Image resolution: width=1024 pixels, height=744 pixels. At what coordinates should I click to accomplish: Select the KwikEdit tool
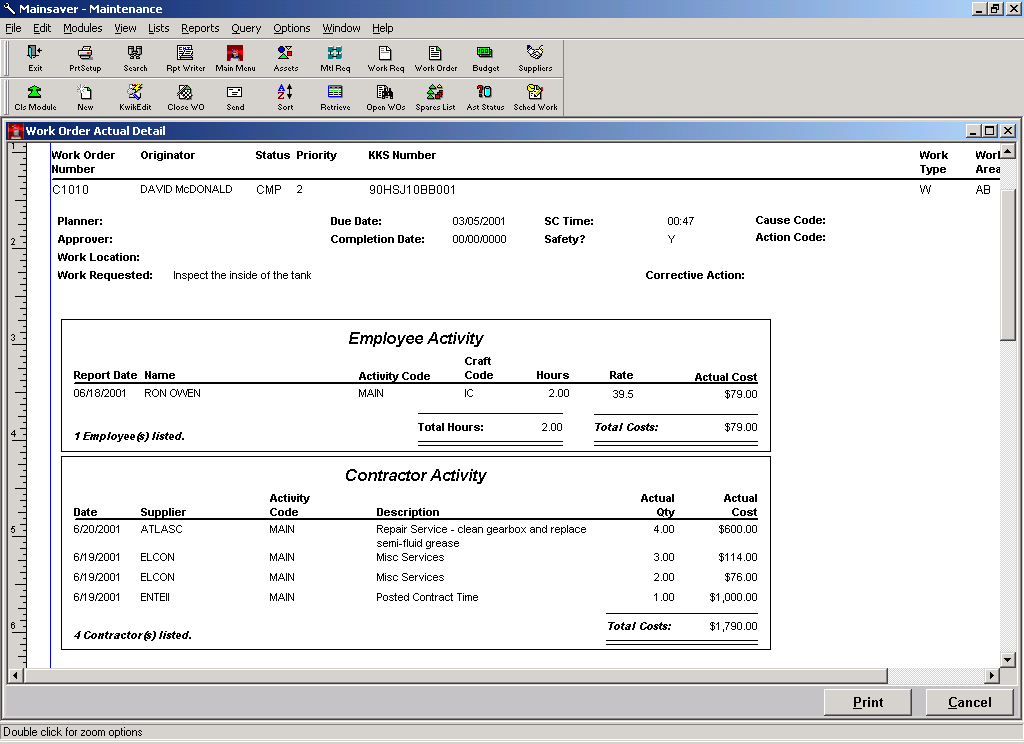pyautogui.click(x=135, y=96)
